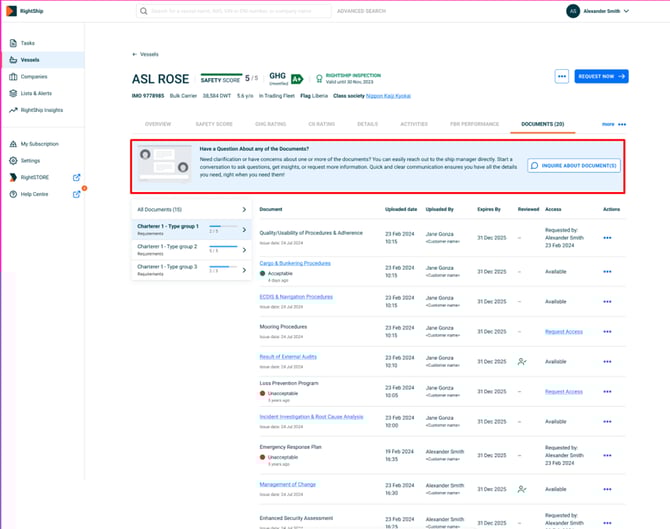The width and height of the screenshot is (670, 529).
Task: Click reviewed person icon in Result of External Audits row
Action: 521,362
